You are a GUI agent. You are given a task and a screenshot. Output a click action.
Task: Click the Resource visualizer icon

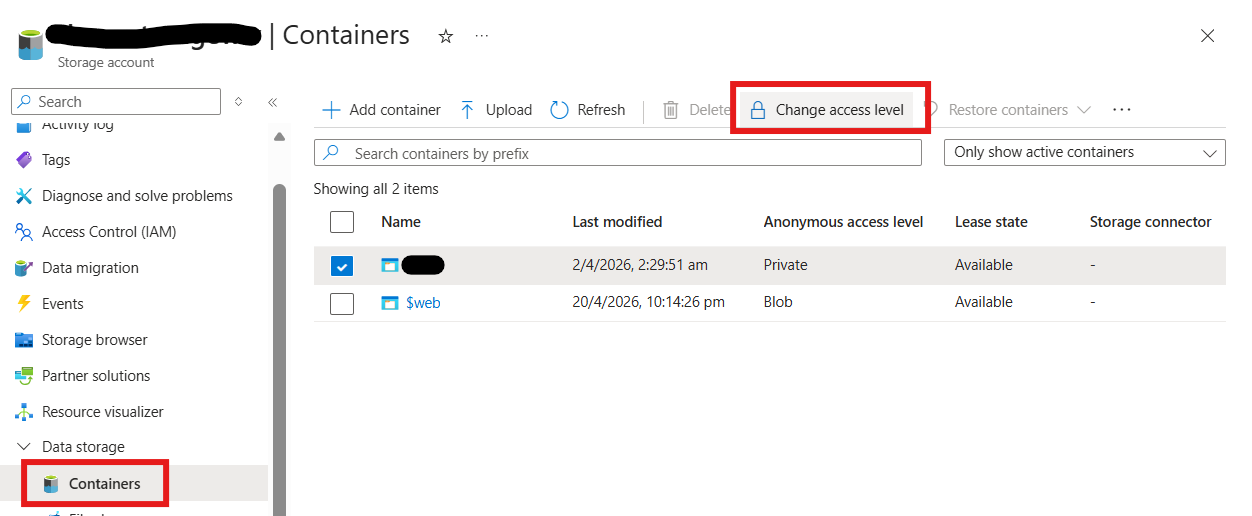coord(24,412)
